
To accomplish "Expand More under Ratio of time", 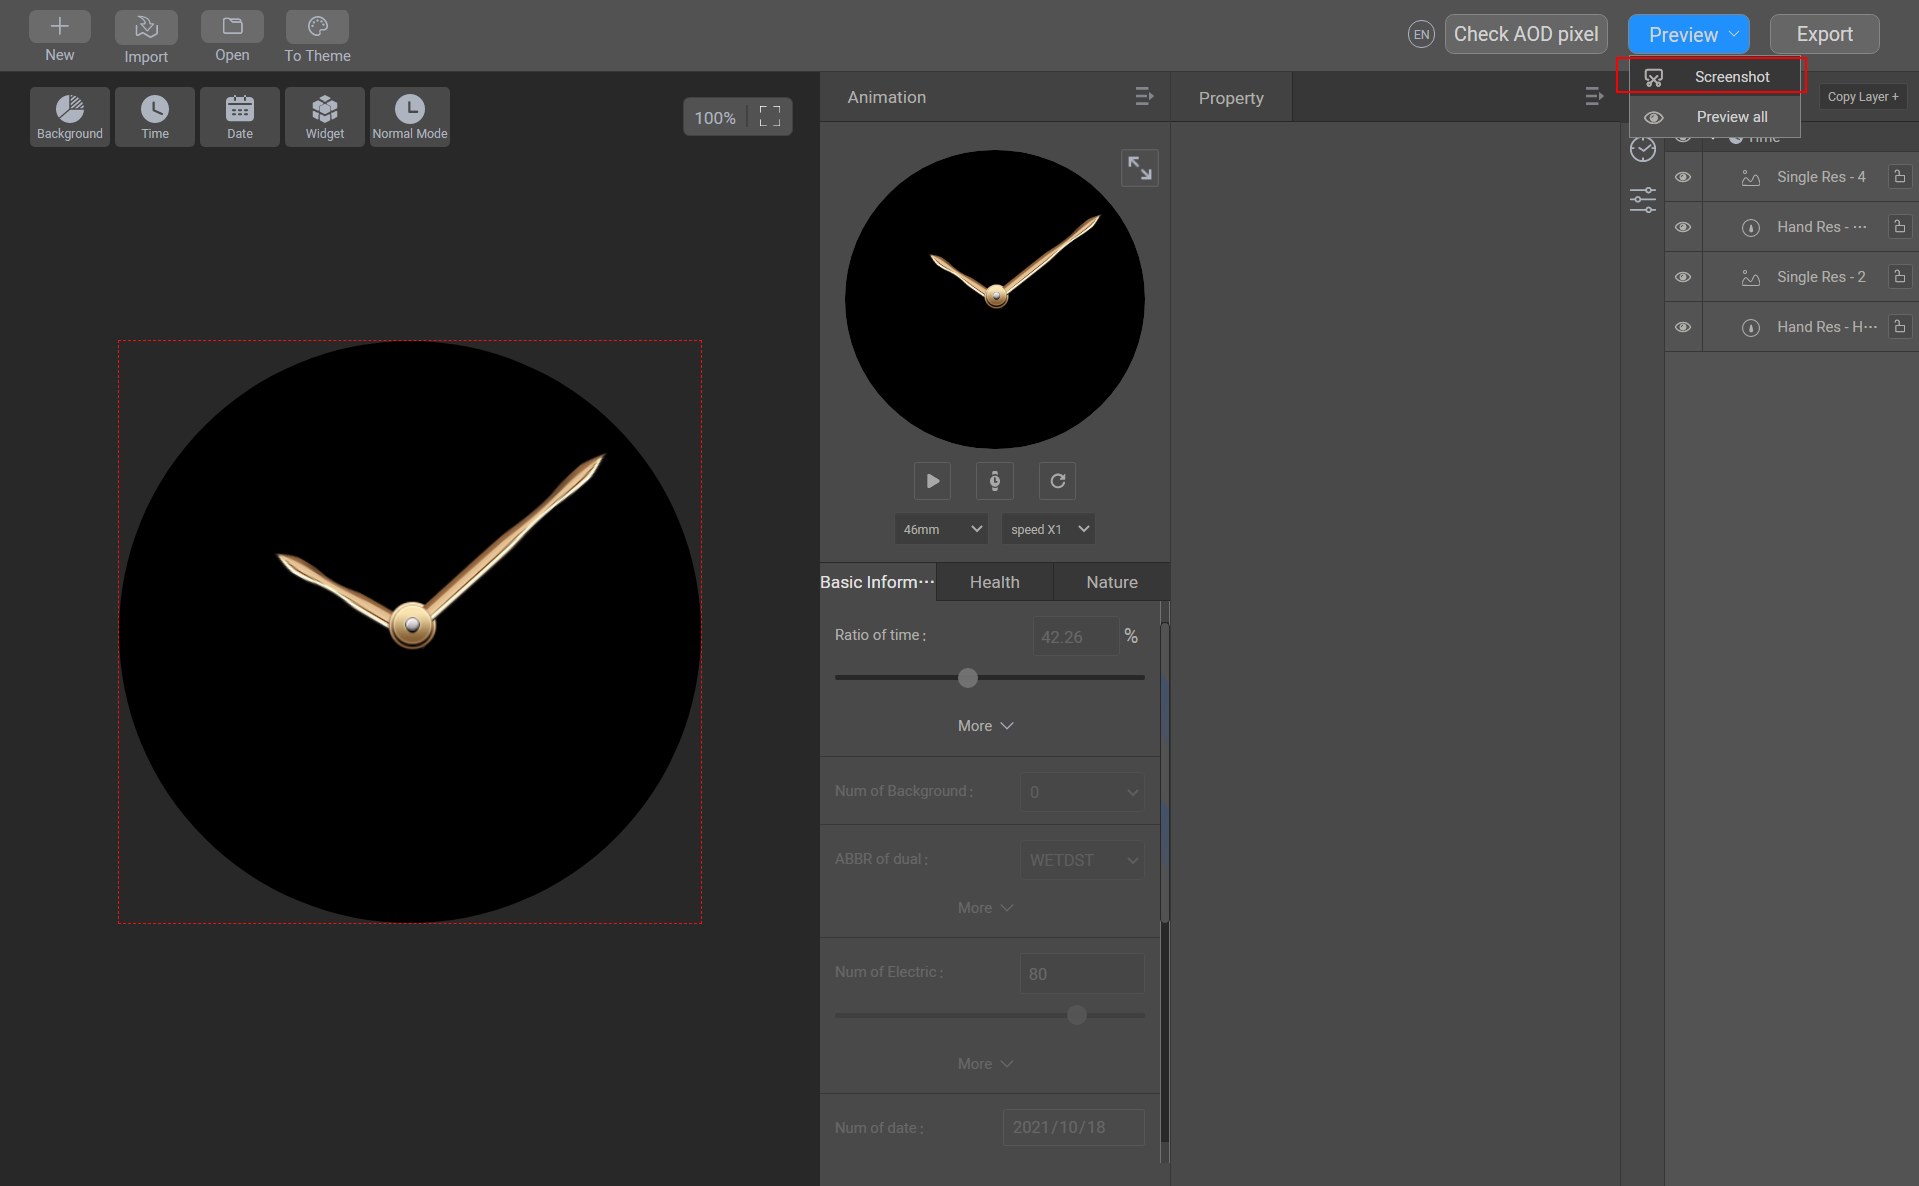I will pyautogui.click(x=985, y=725).
